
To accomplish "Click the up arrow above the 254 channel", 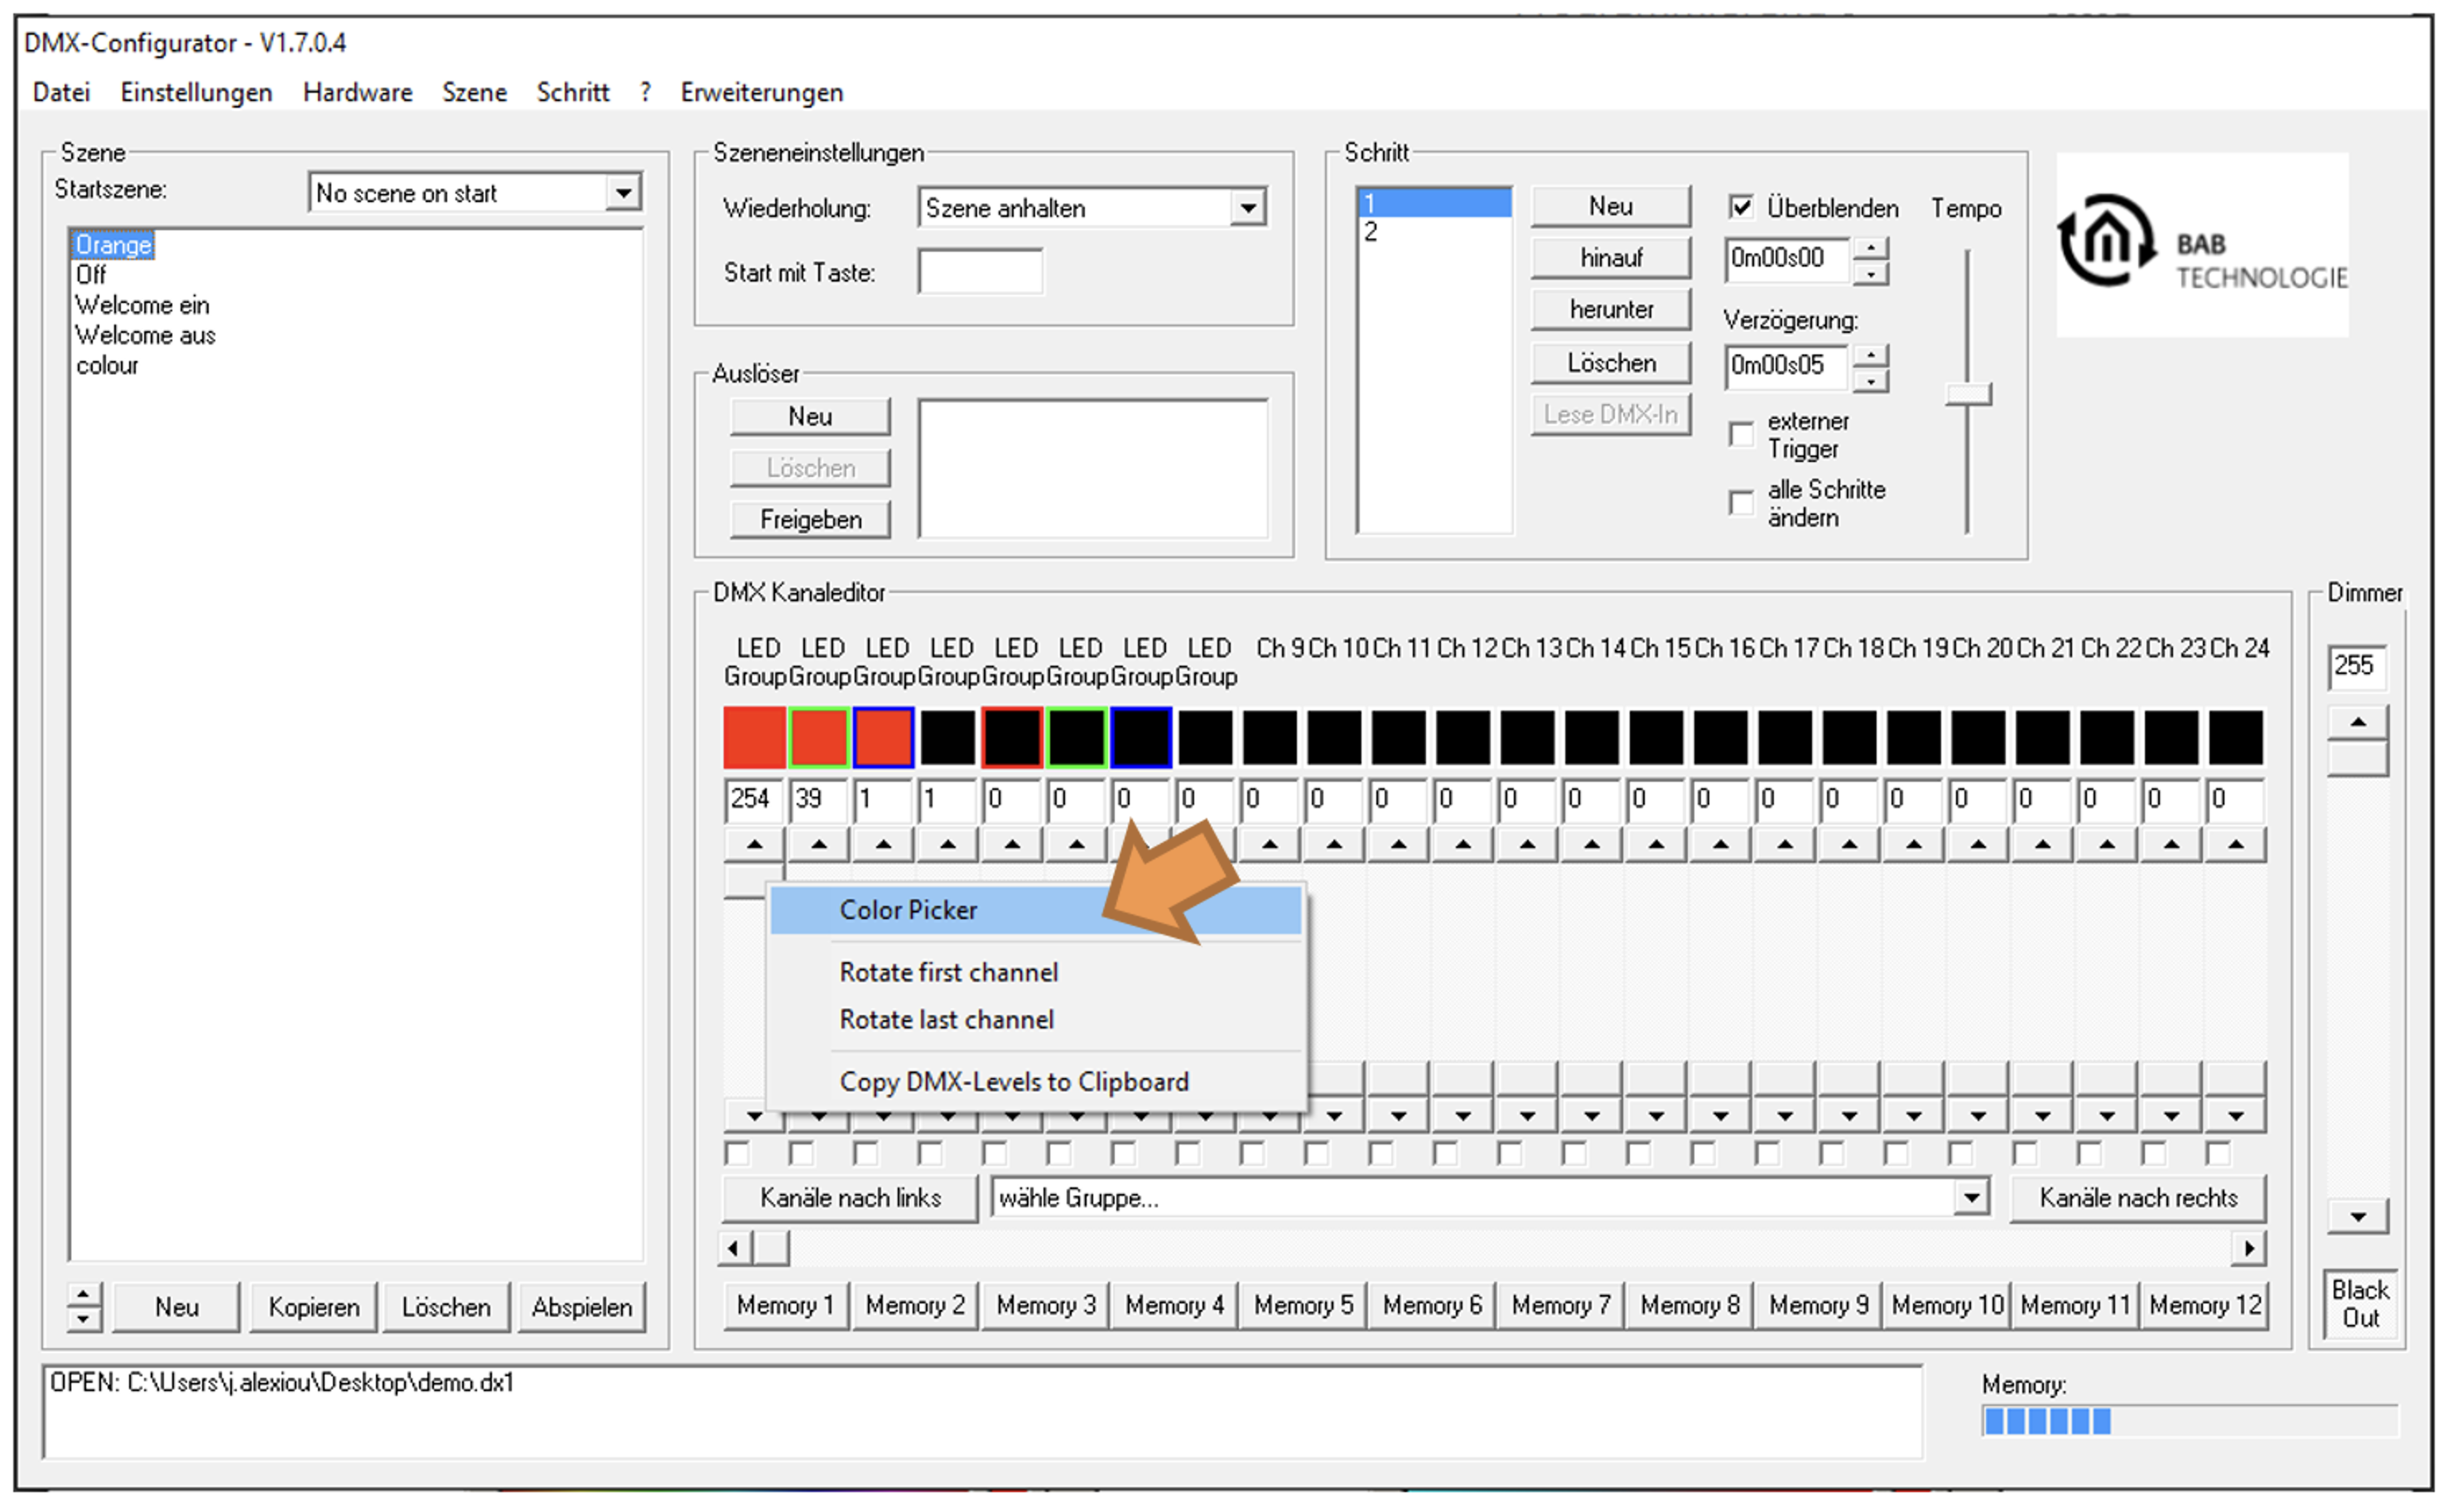I will pyautogui.click(x=755, y=845).
